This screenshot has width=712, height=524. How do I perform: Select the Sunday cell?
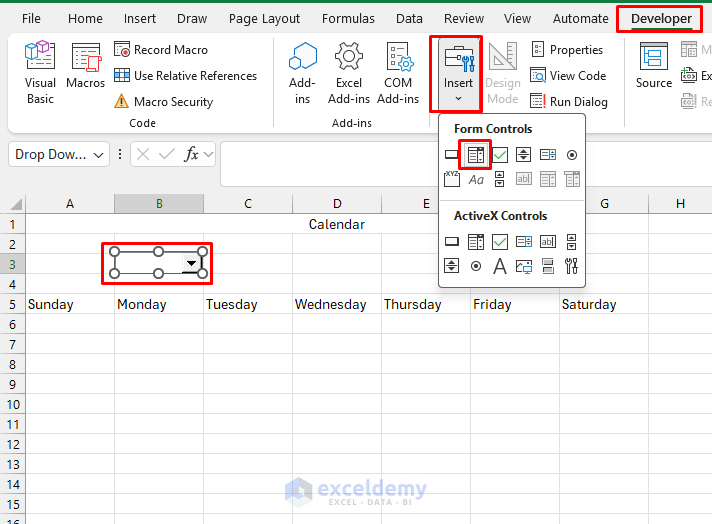coord(70,304)
